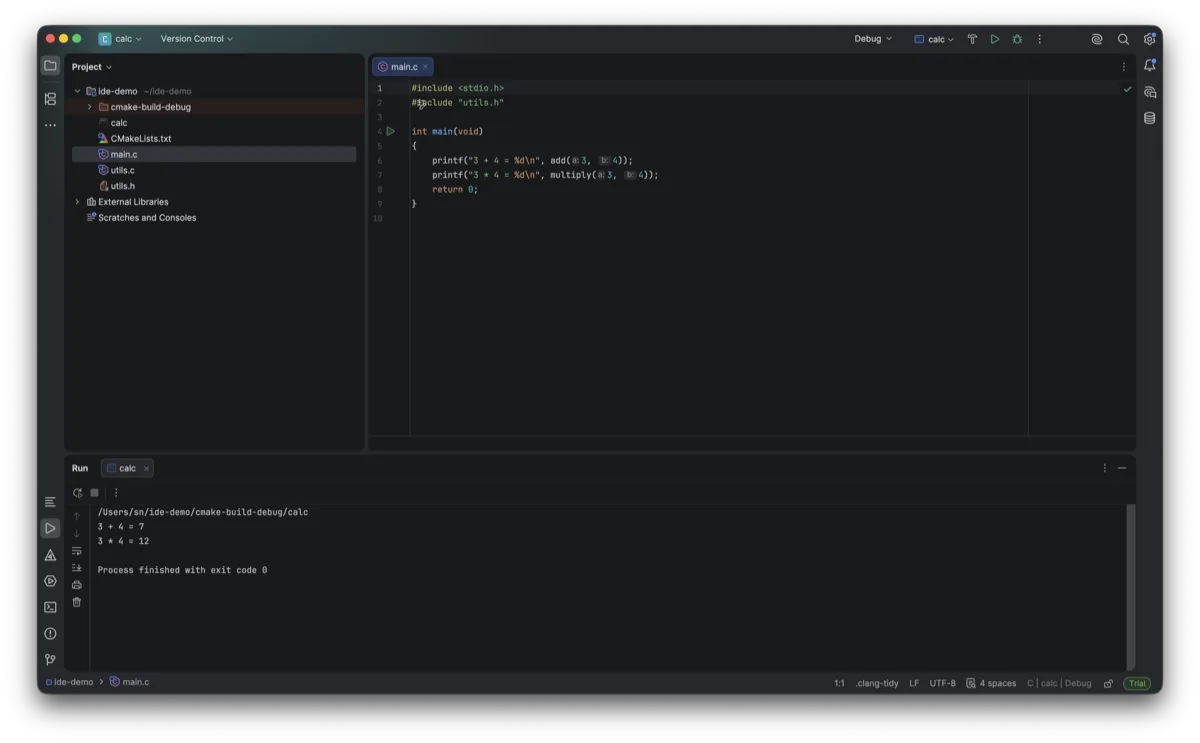Open the calc run configuration dropdown
This screenshot has width=1200, height=743.
click(x=934, y=39)
